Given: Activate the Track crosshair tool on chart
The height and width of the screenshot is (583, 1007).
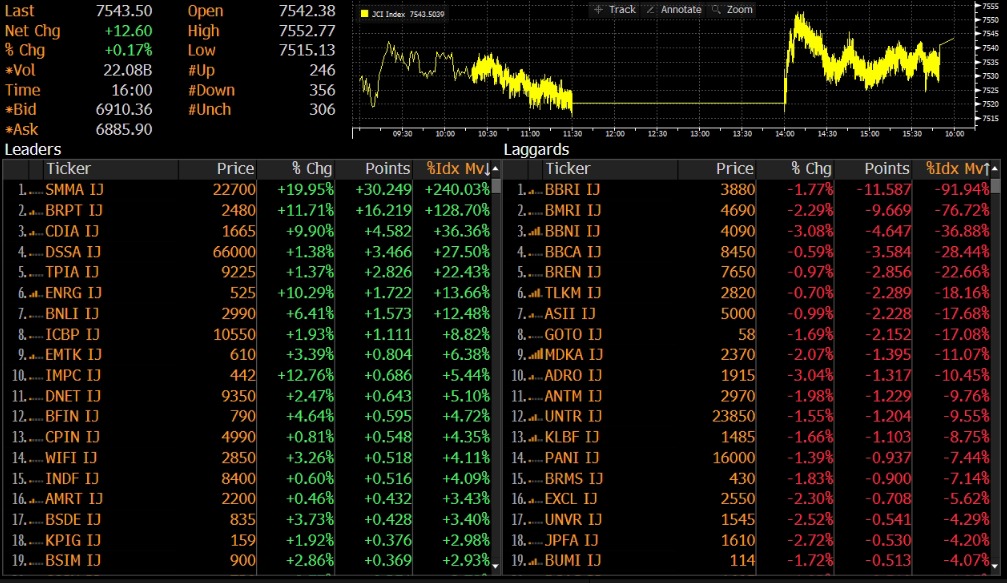Looking at the screenshot, I should point(615,10).
